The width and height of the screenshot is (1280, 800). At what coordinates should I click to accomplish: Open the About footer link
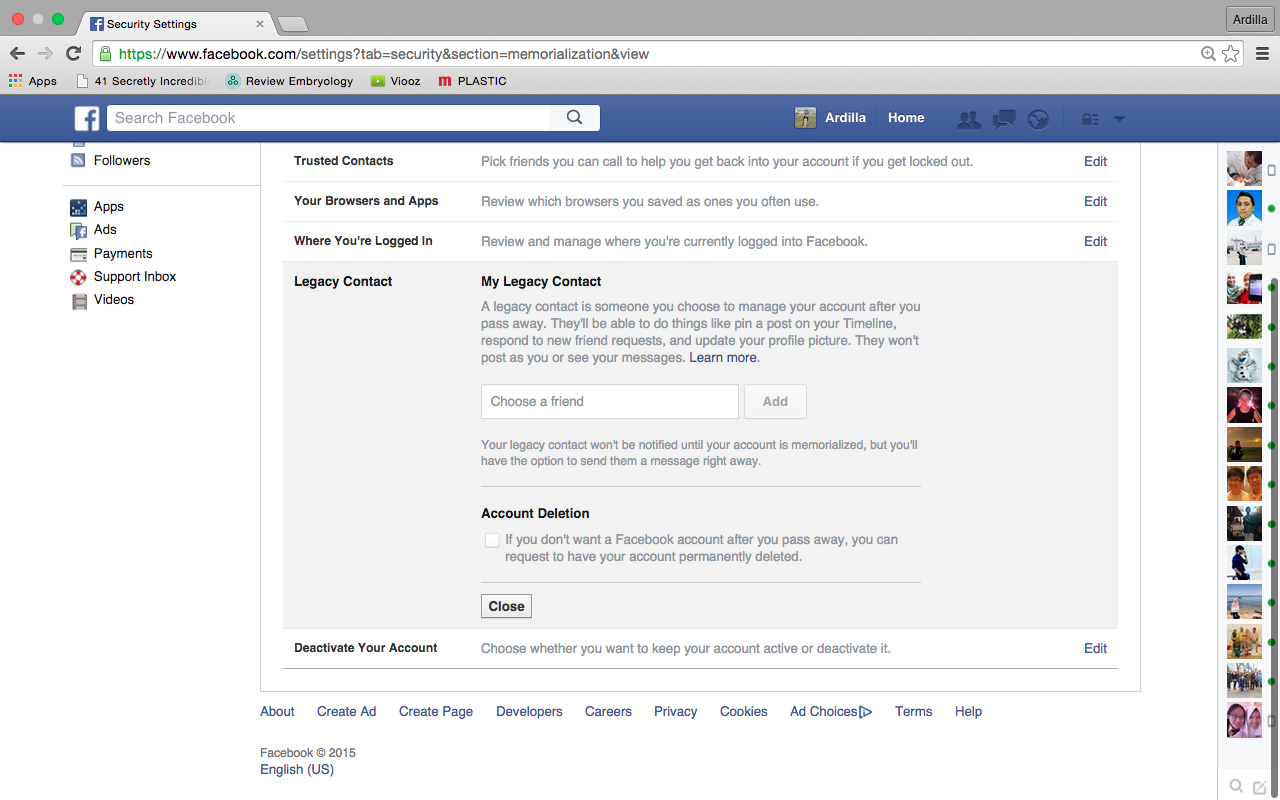pyautogui.click(x=277, y=712)
